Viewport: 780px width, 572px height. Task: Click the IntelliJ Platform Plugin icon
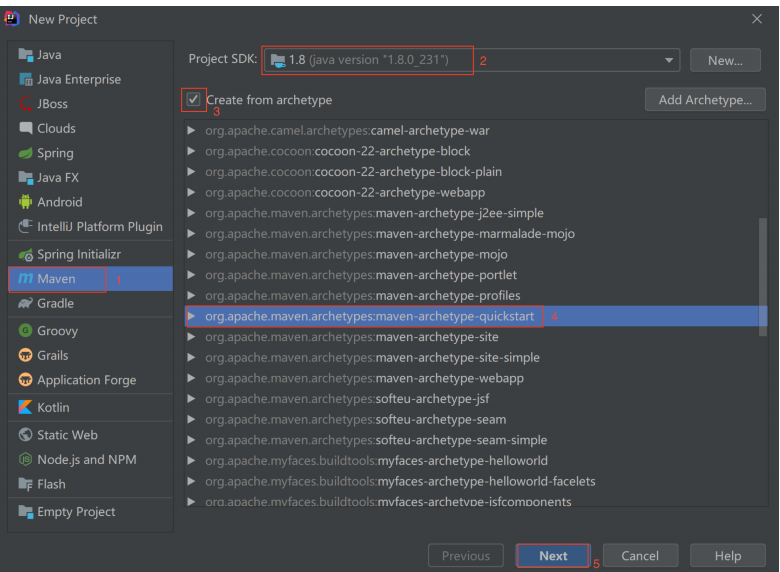(25, 227)
